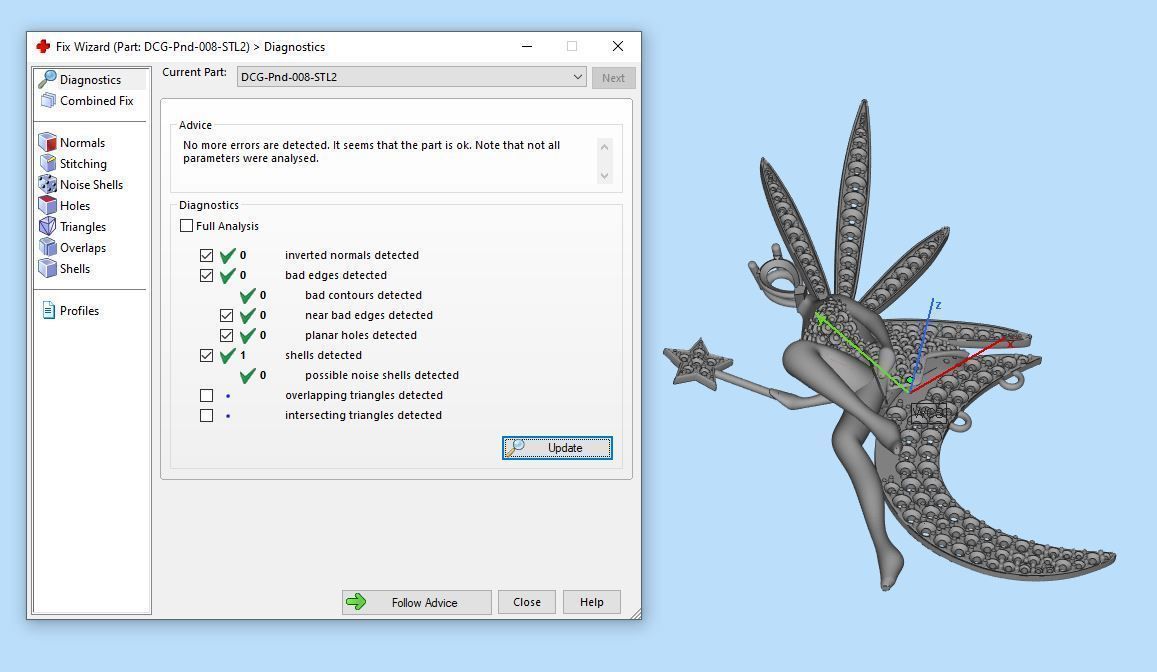This screenshot has height=672, width=1157.
Task: Open the Current Part dropdown
Action: [x=412, y=77]
